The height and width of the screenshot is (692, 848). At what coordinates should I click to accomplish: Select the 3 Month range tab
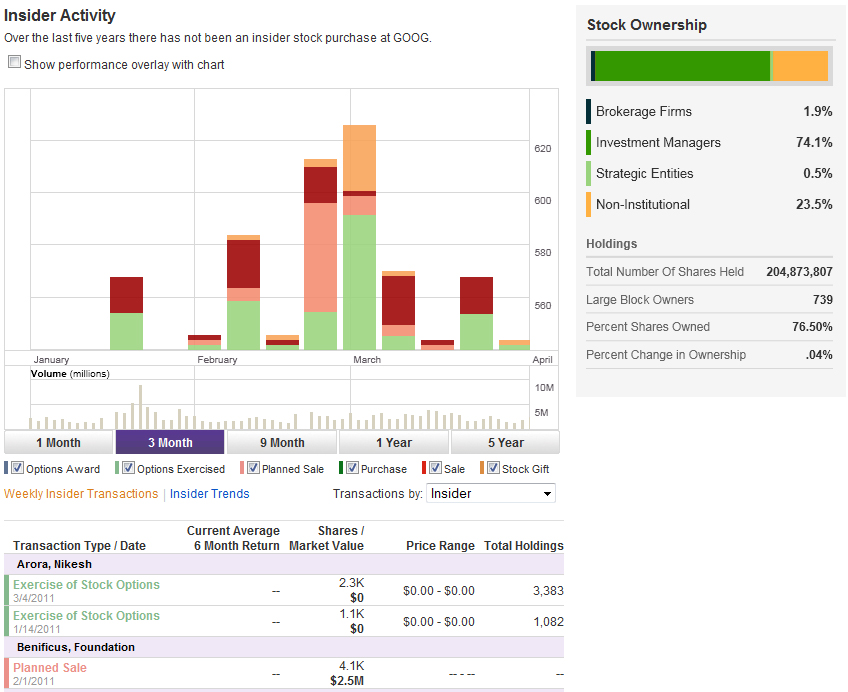point(170,442)
